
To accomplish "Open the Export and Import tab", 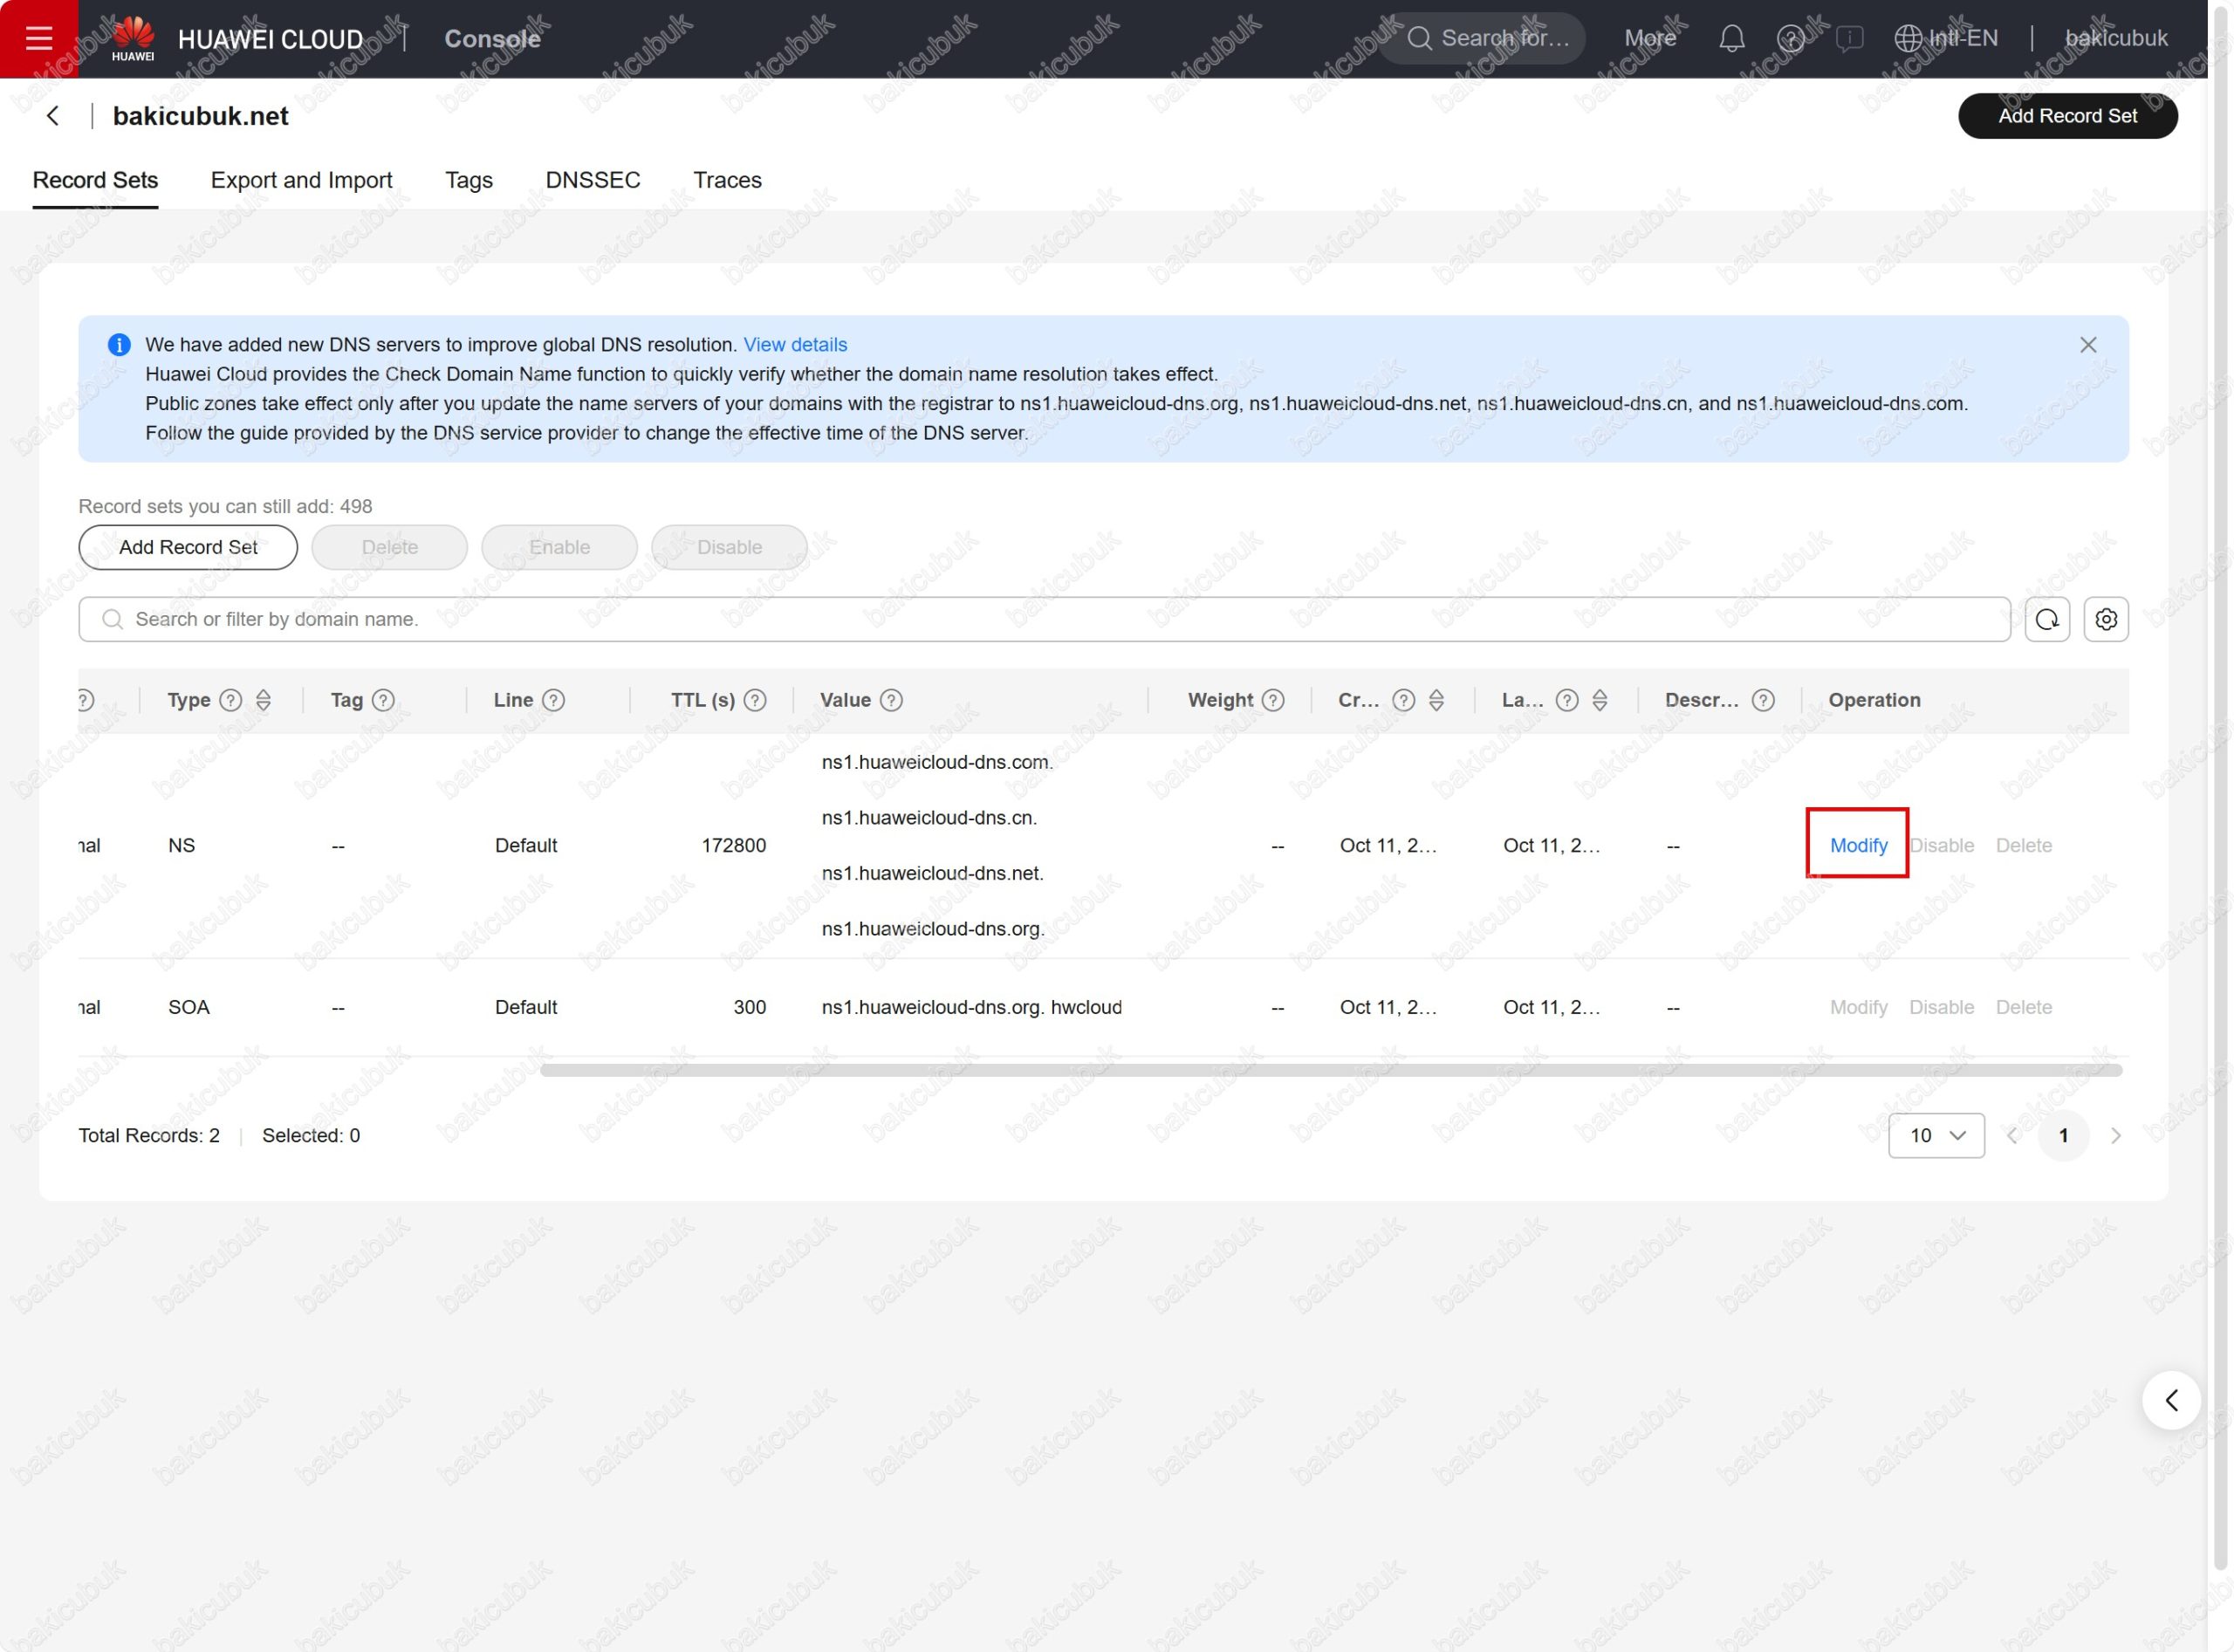I will pyautogui.click(x=301, y=180).
